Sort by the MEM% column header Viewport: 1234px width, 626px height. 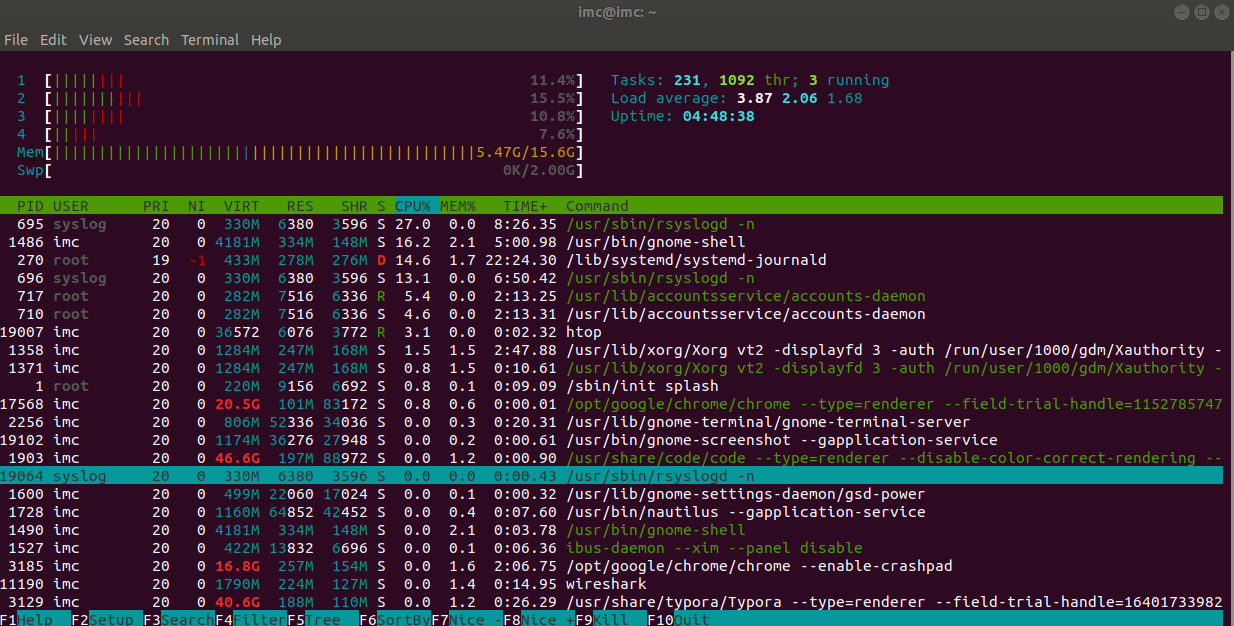tap(458, 206)
